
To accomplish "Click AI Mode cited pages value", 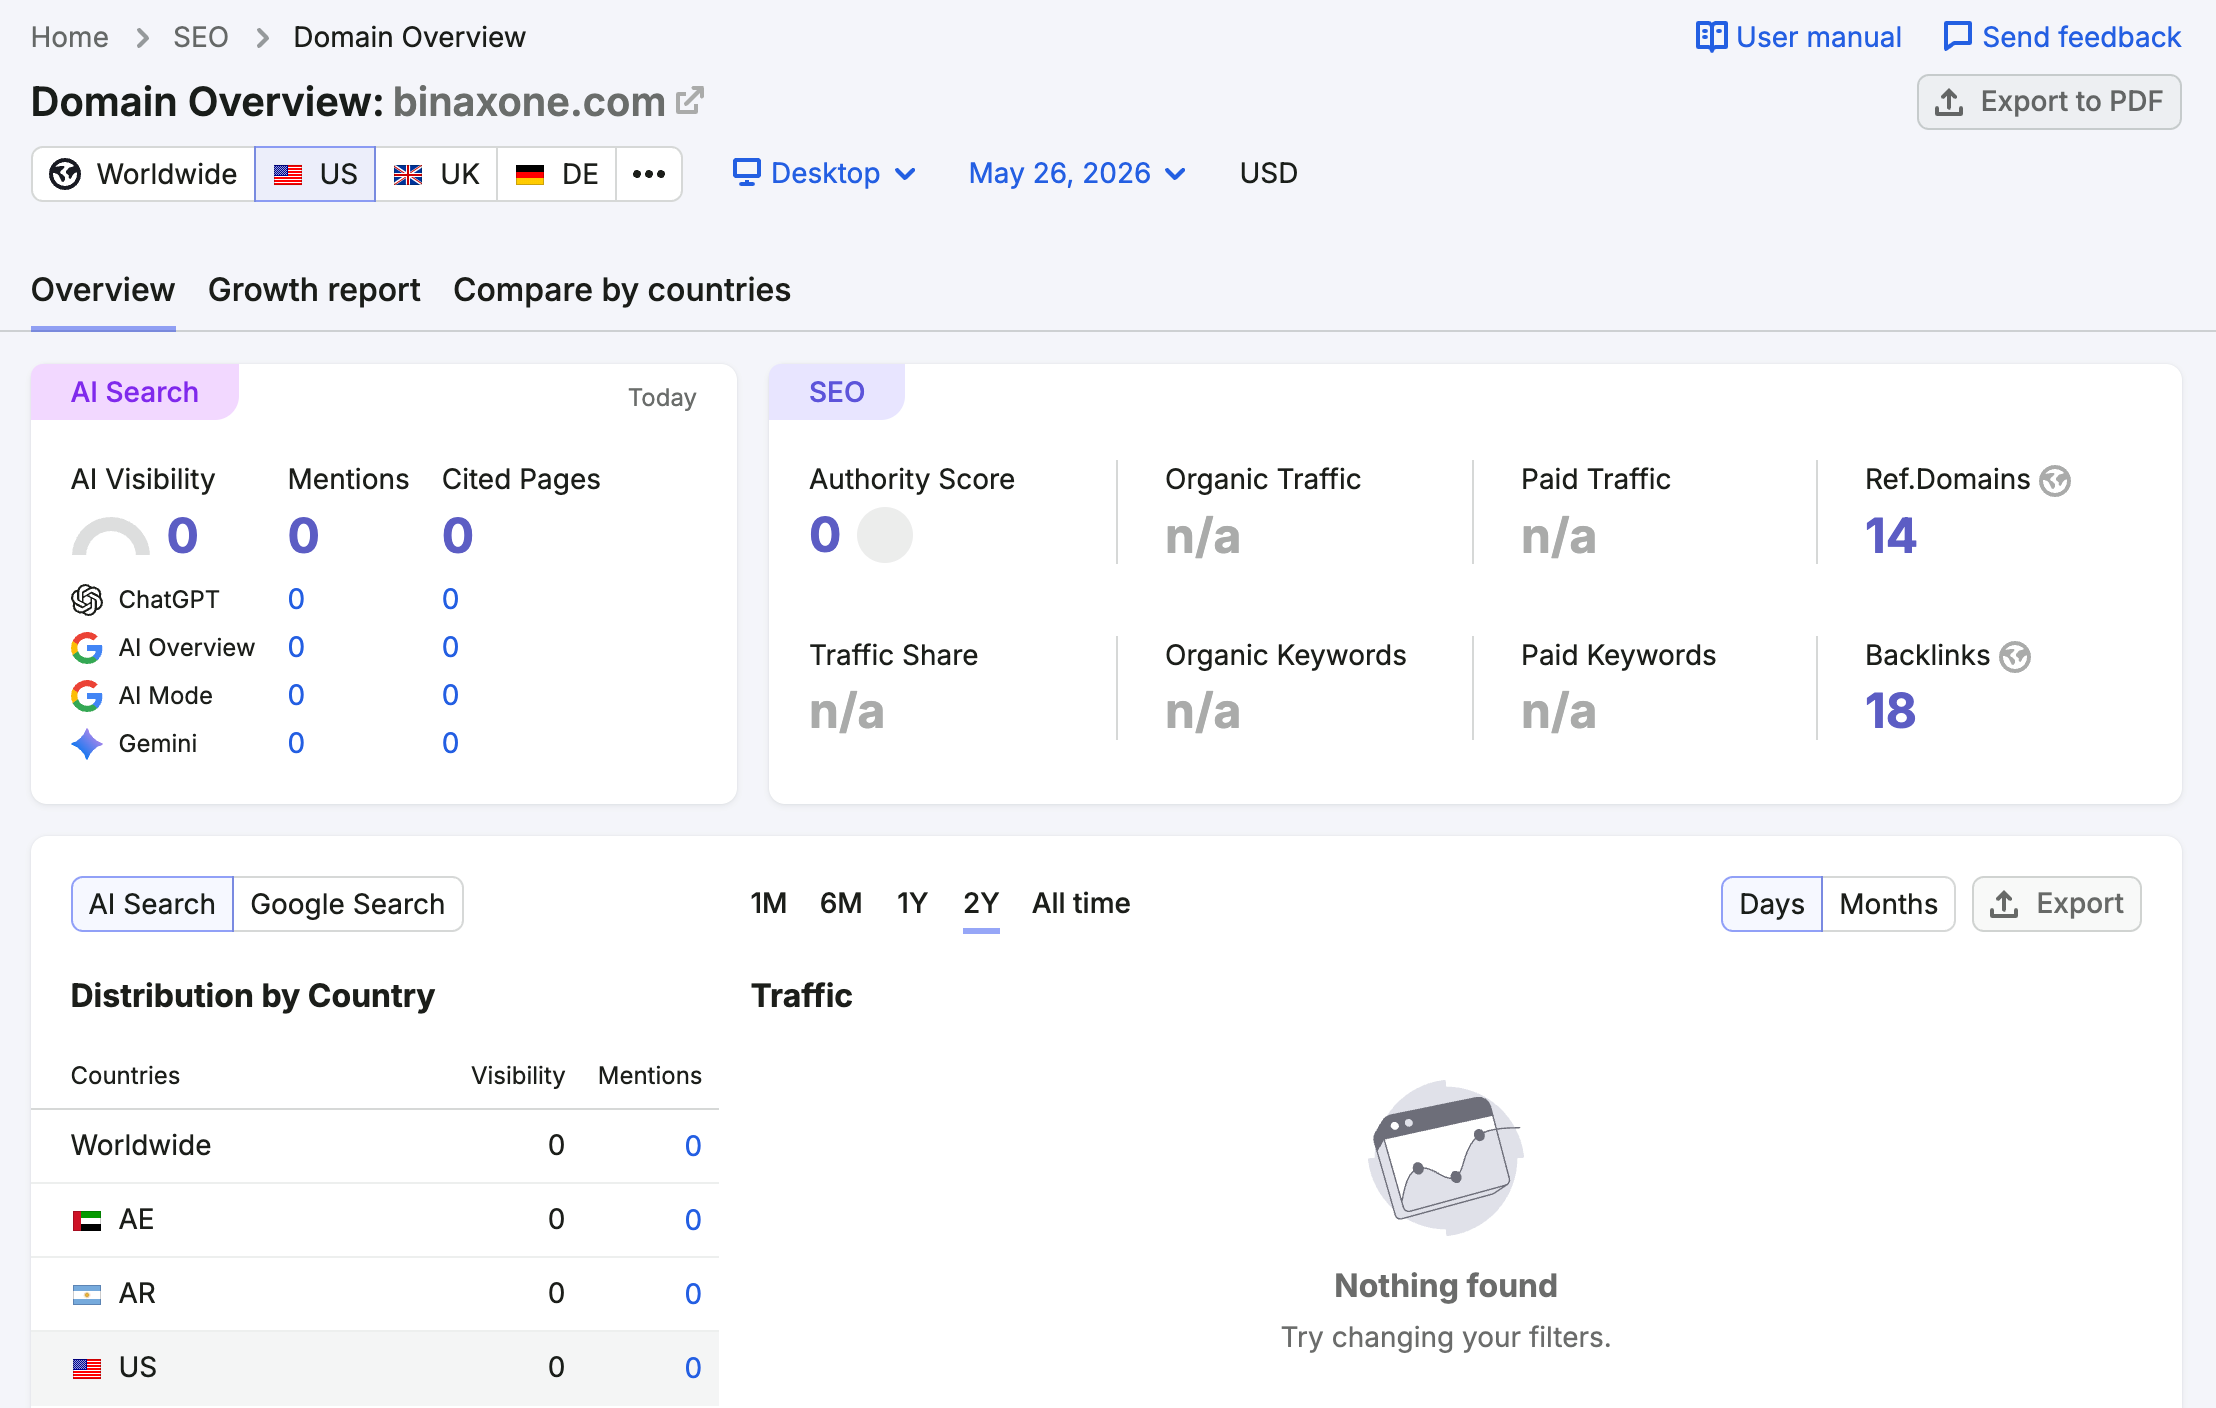I will click(450, 695).
